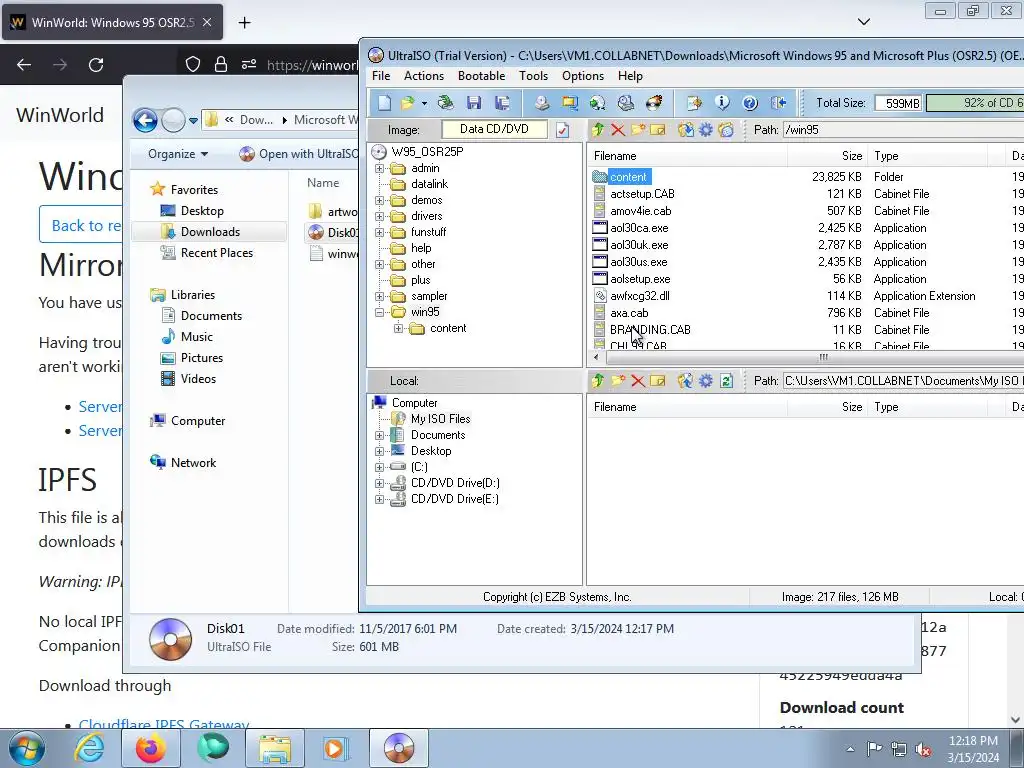Expand the funstuff folder node
Image resolution: width=1024 pixels, height=768 pixels.
pos(379,232)
